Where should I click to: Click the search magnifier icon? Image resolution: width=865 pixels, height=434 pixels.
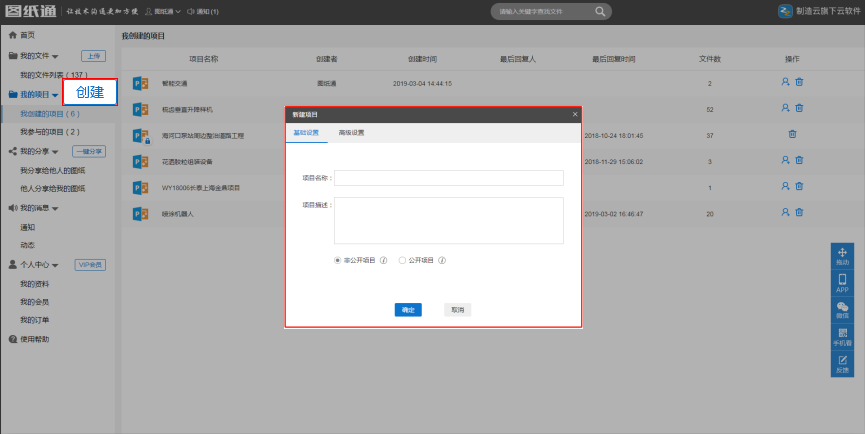coord(600,12)
